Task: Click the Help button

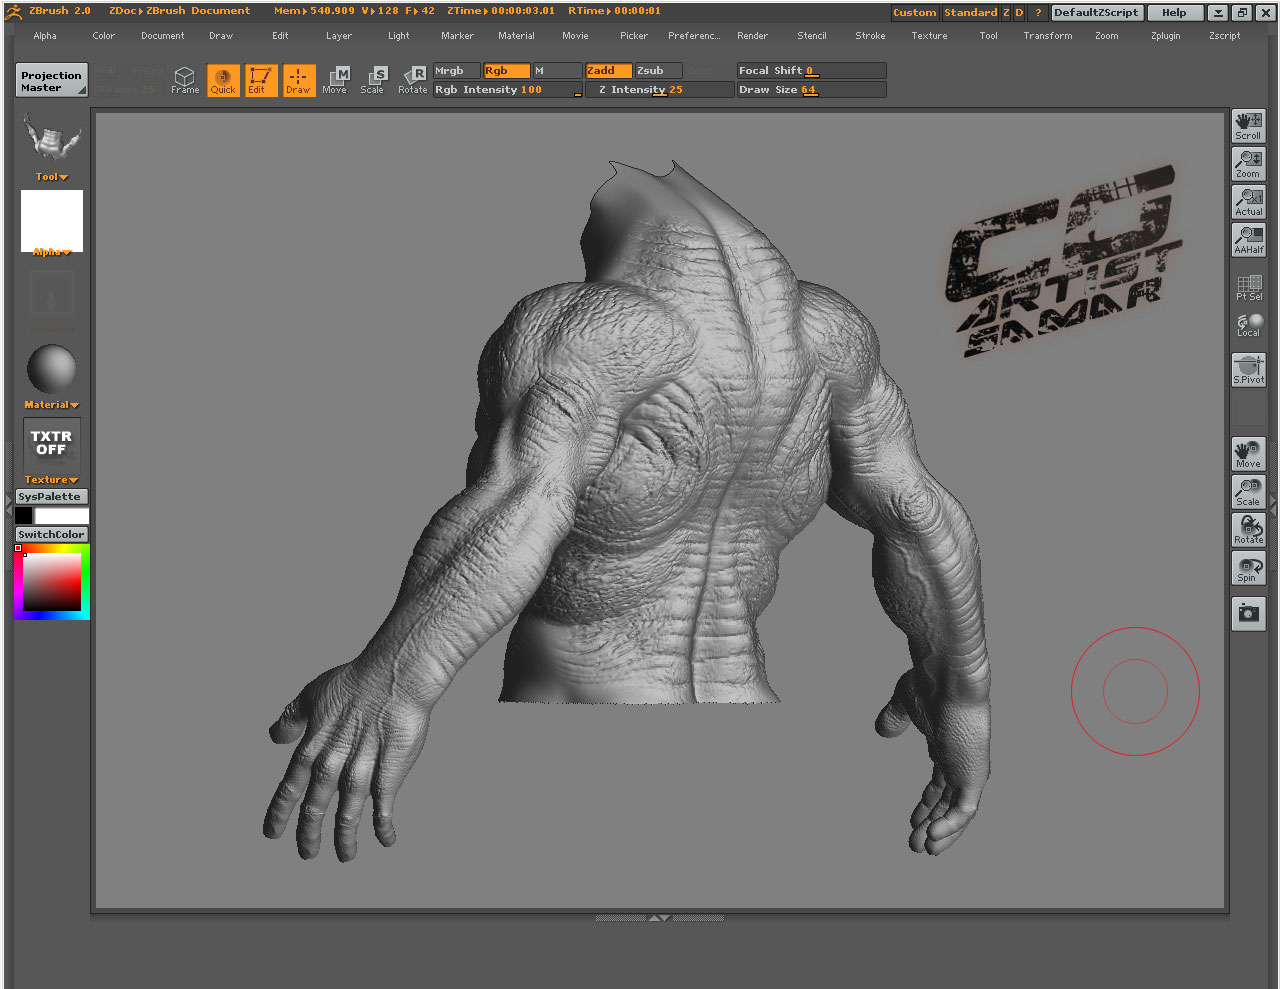Action: (1175, 12)
